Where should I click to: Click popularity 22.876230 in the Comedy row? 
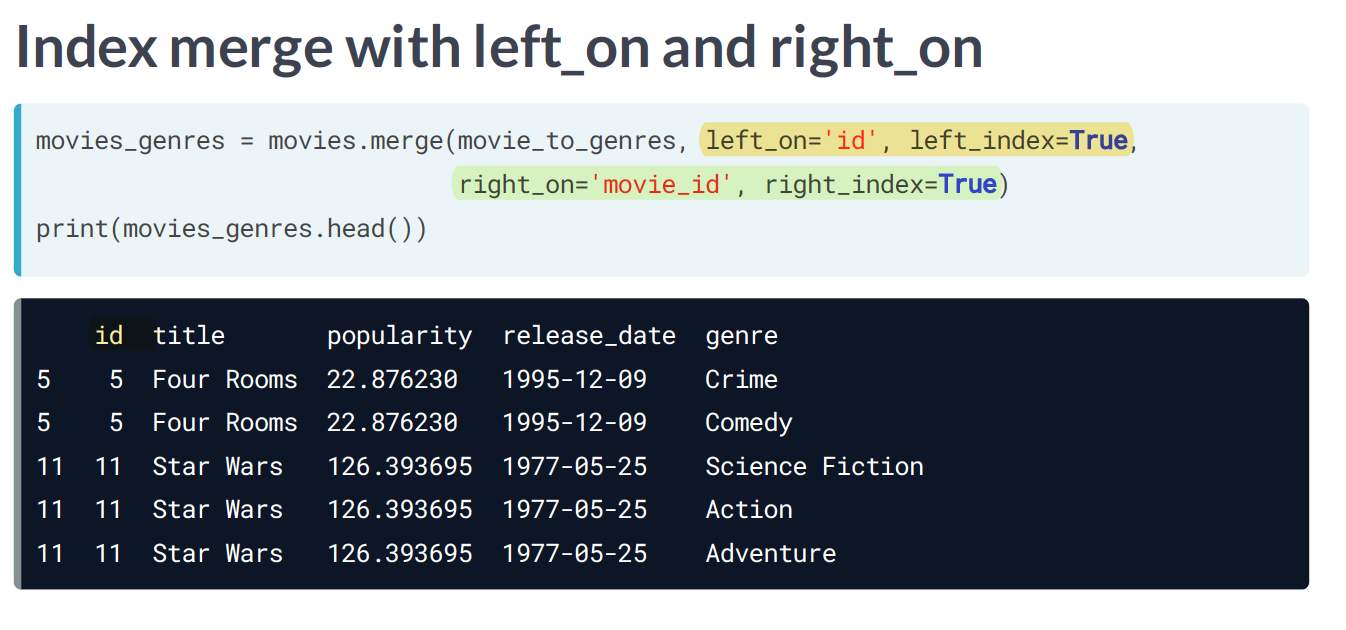tap(392, 423)
